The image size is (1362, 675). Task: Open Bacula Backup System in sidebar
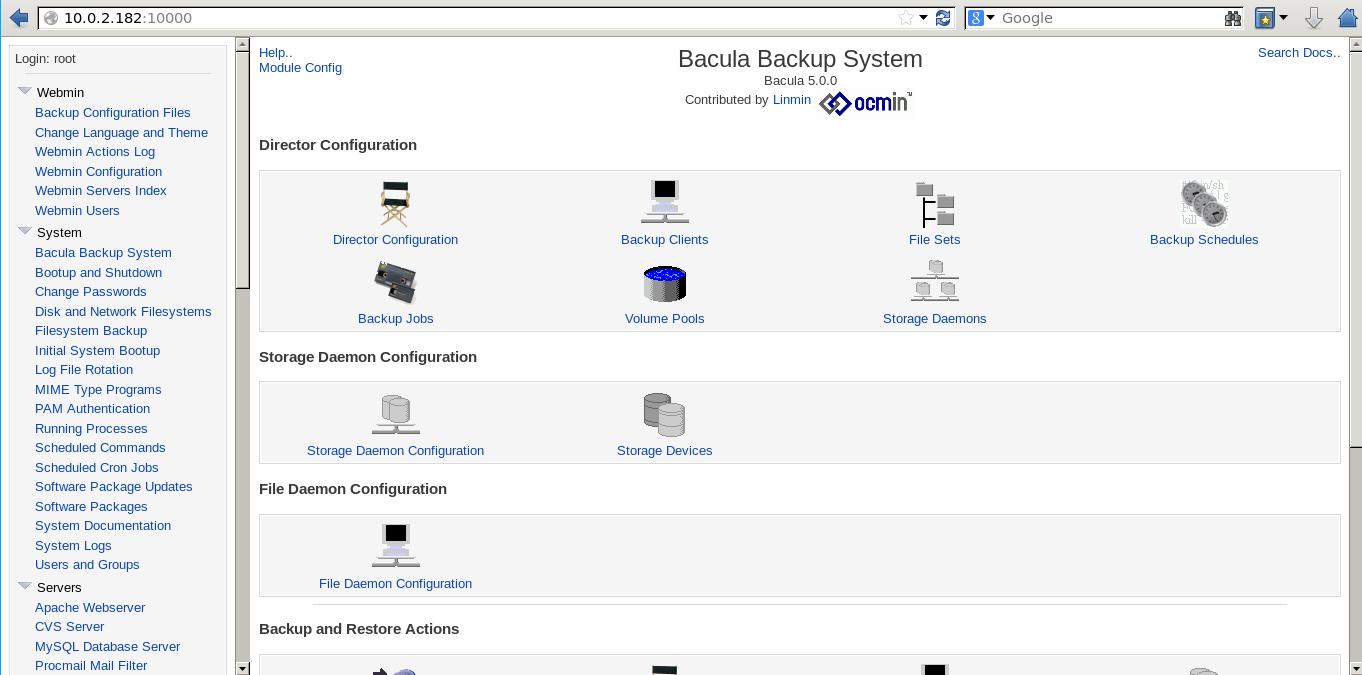point(103,253)
